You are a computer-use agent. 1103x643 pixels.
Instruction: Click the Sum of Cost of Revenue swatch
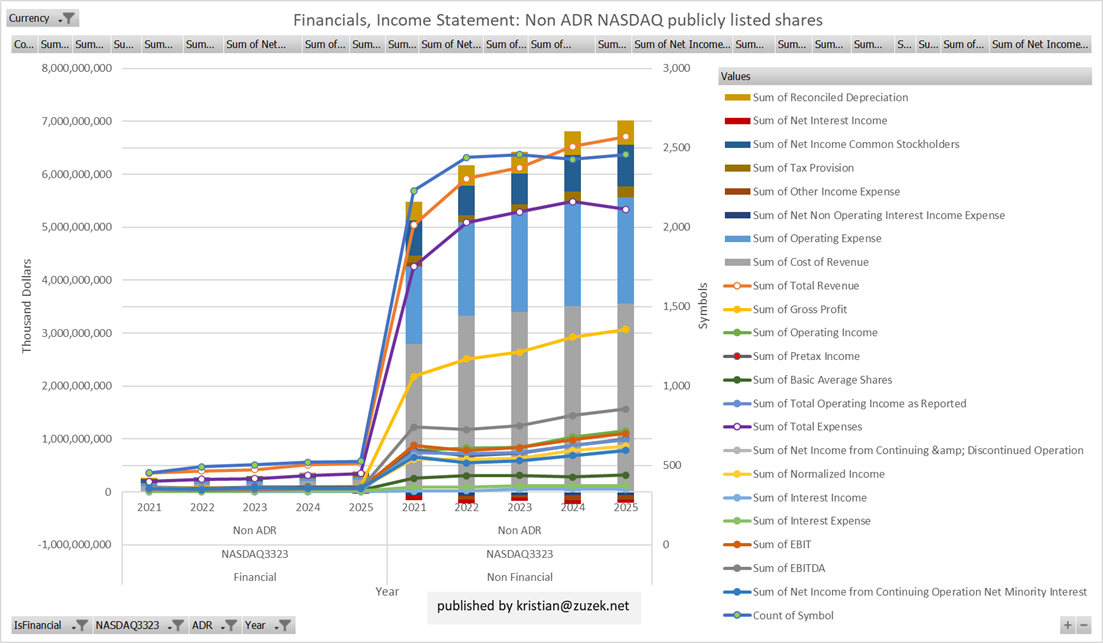[x=736, y=262]
